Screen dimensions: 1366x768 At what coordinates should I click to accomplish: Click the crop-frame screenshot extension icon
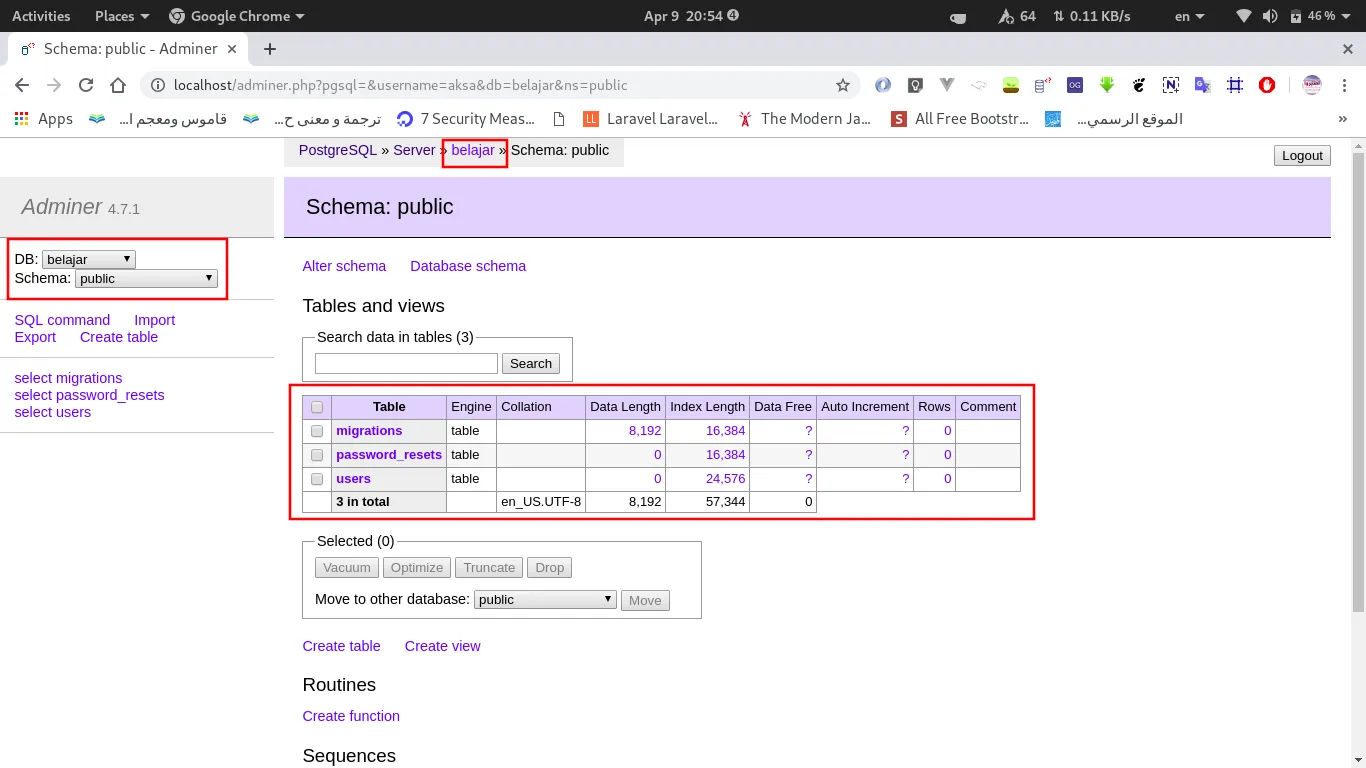click(x=1235, y=85)
